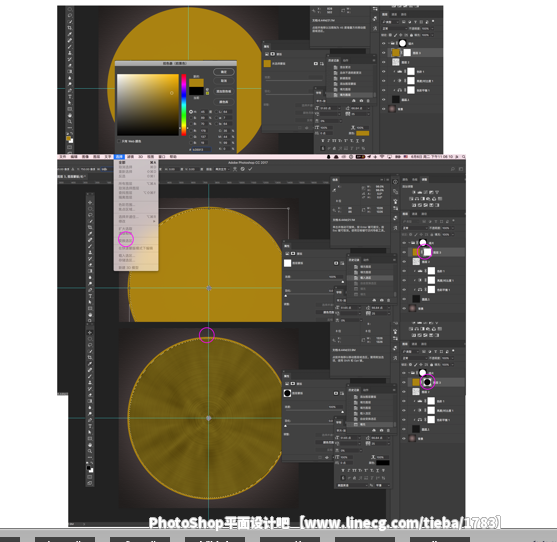
Task: Hide the group layer in top Layers panel
Action: pyautogui.click(x=384, y=43)
